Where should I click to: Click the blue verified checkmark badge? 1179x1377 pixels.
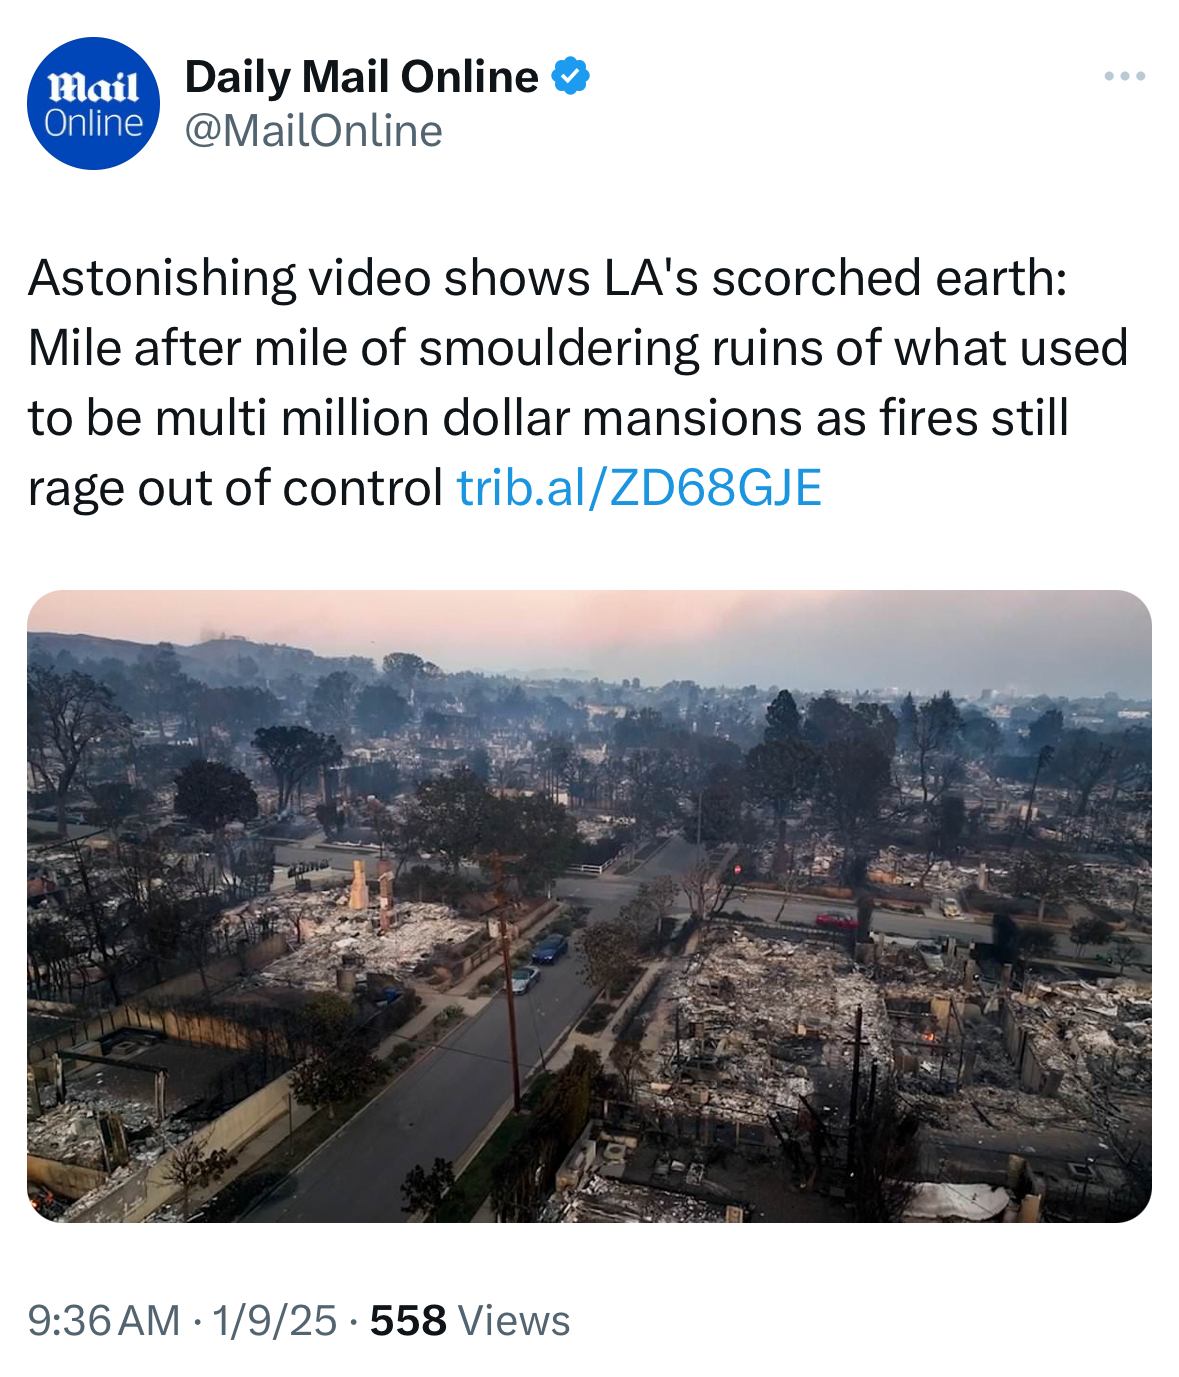point(570,77)
